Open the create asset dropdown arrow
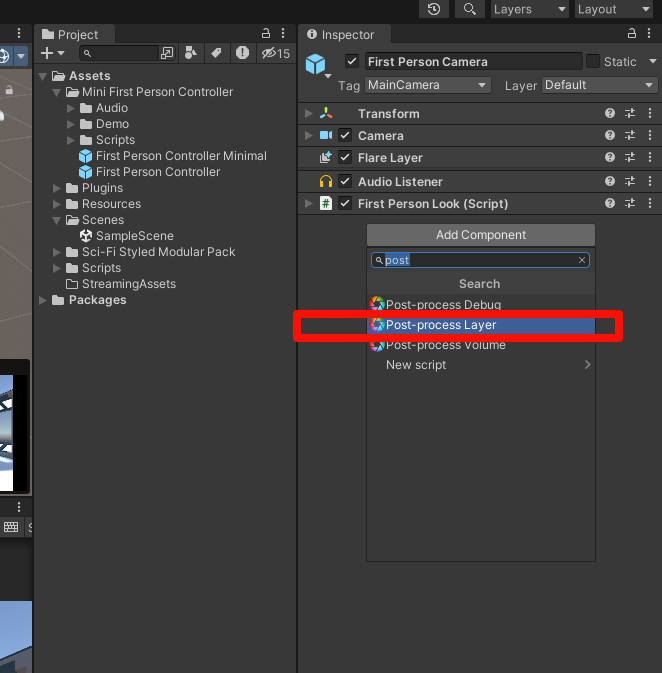Image resolution: width=662 pixels, height=673 pixels. coord(61,53)
